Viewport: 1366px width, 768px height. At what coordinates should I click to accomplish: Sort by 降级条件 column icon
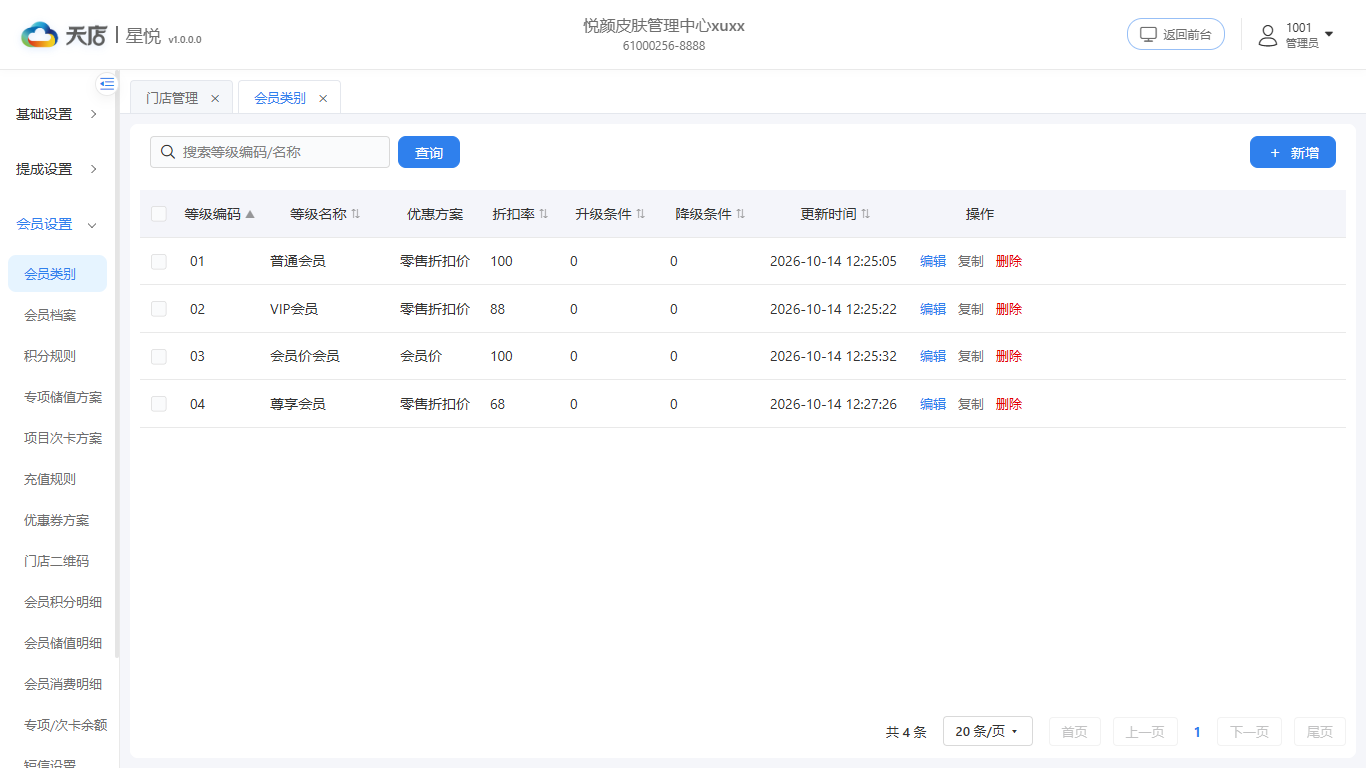click(741, 214)
